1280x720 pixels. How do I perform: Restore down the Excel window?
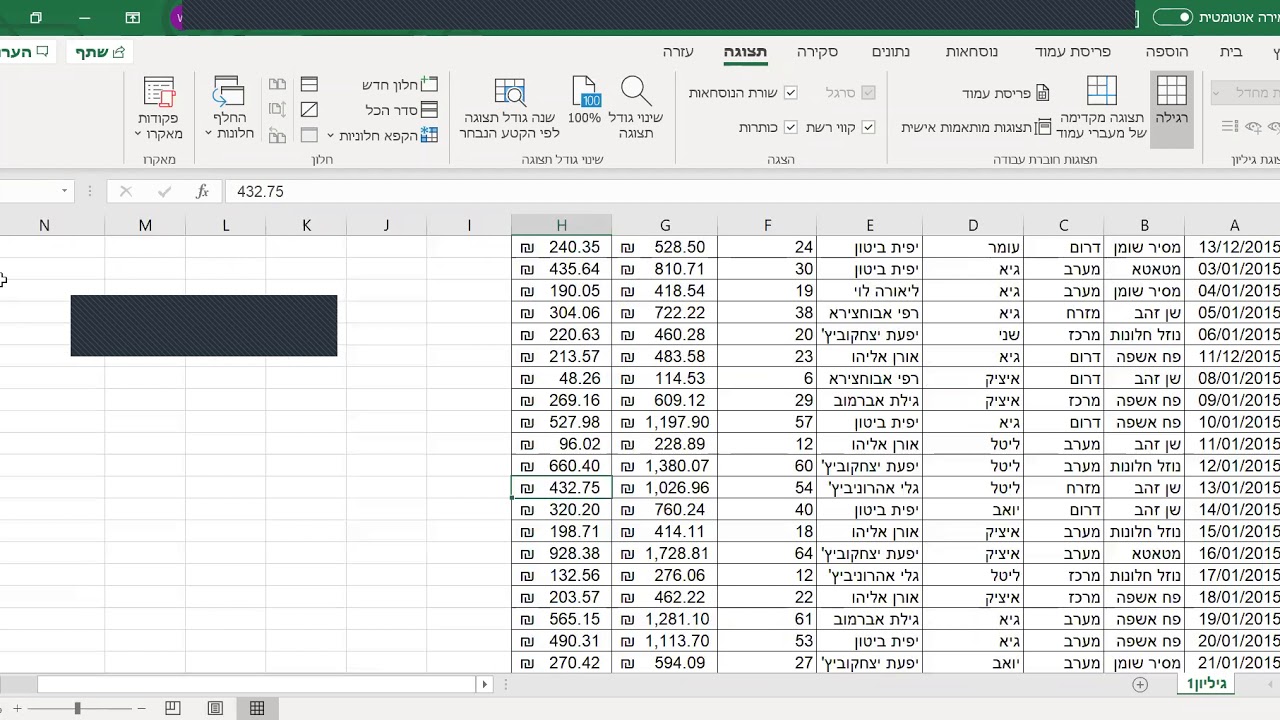tap(36, 17)
